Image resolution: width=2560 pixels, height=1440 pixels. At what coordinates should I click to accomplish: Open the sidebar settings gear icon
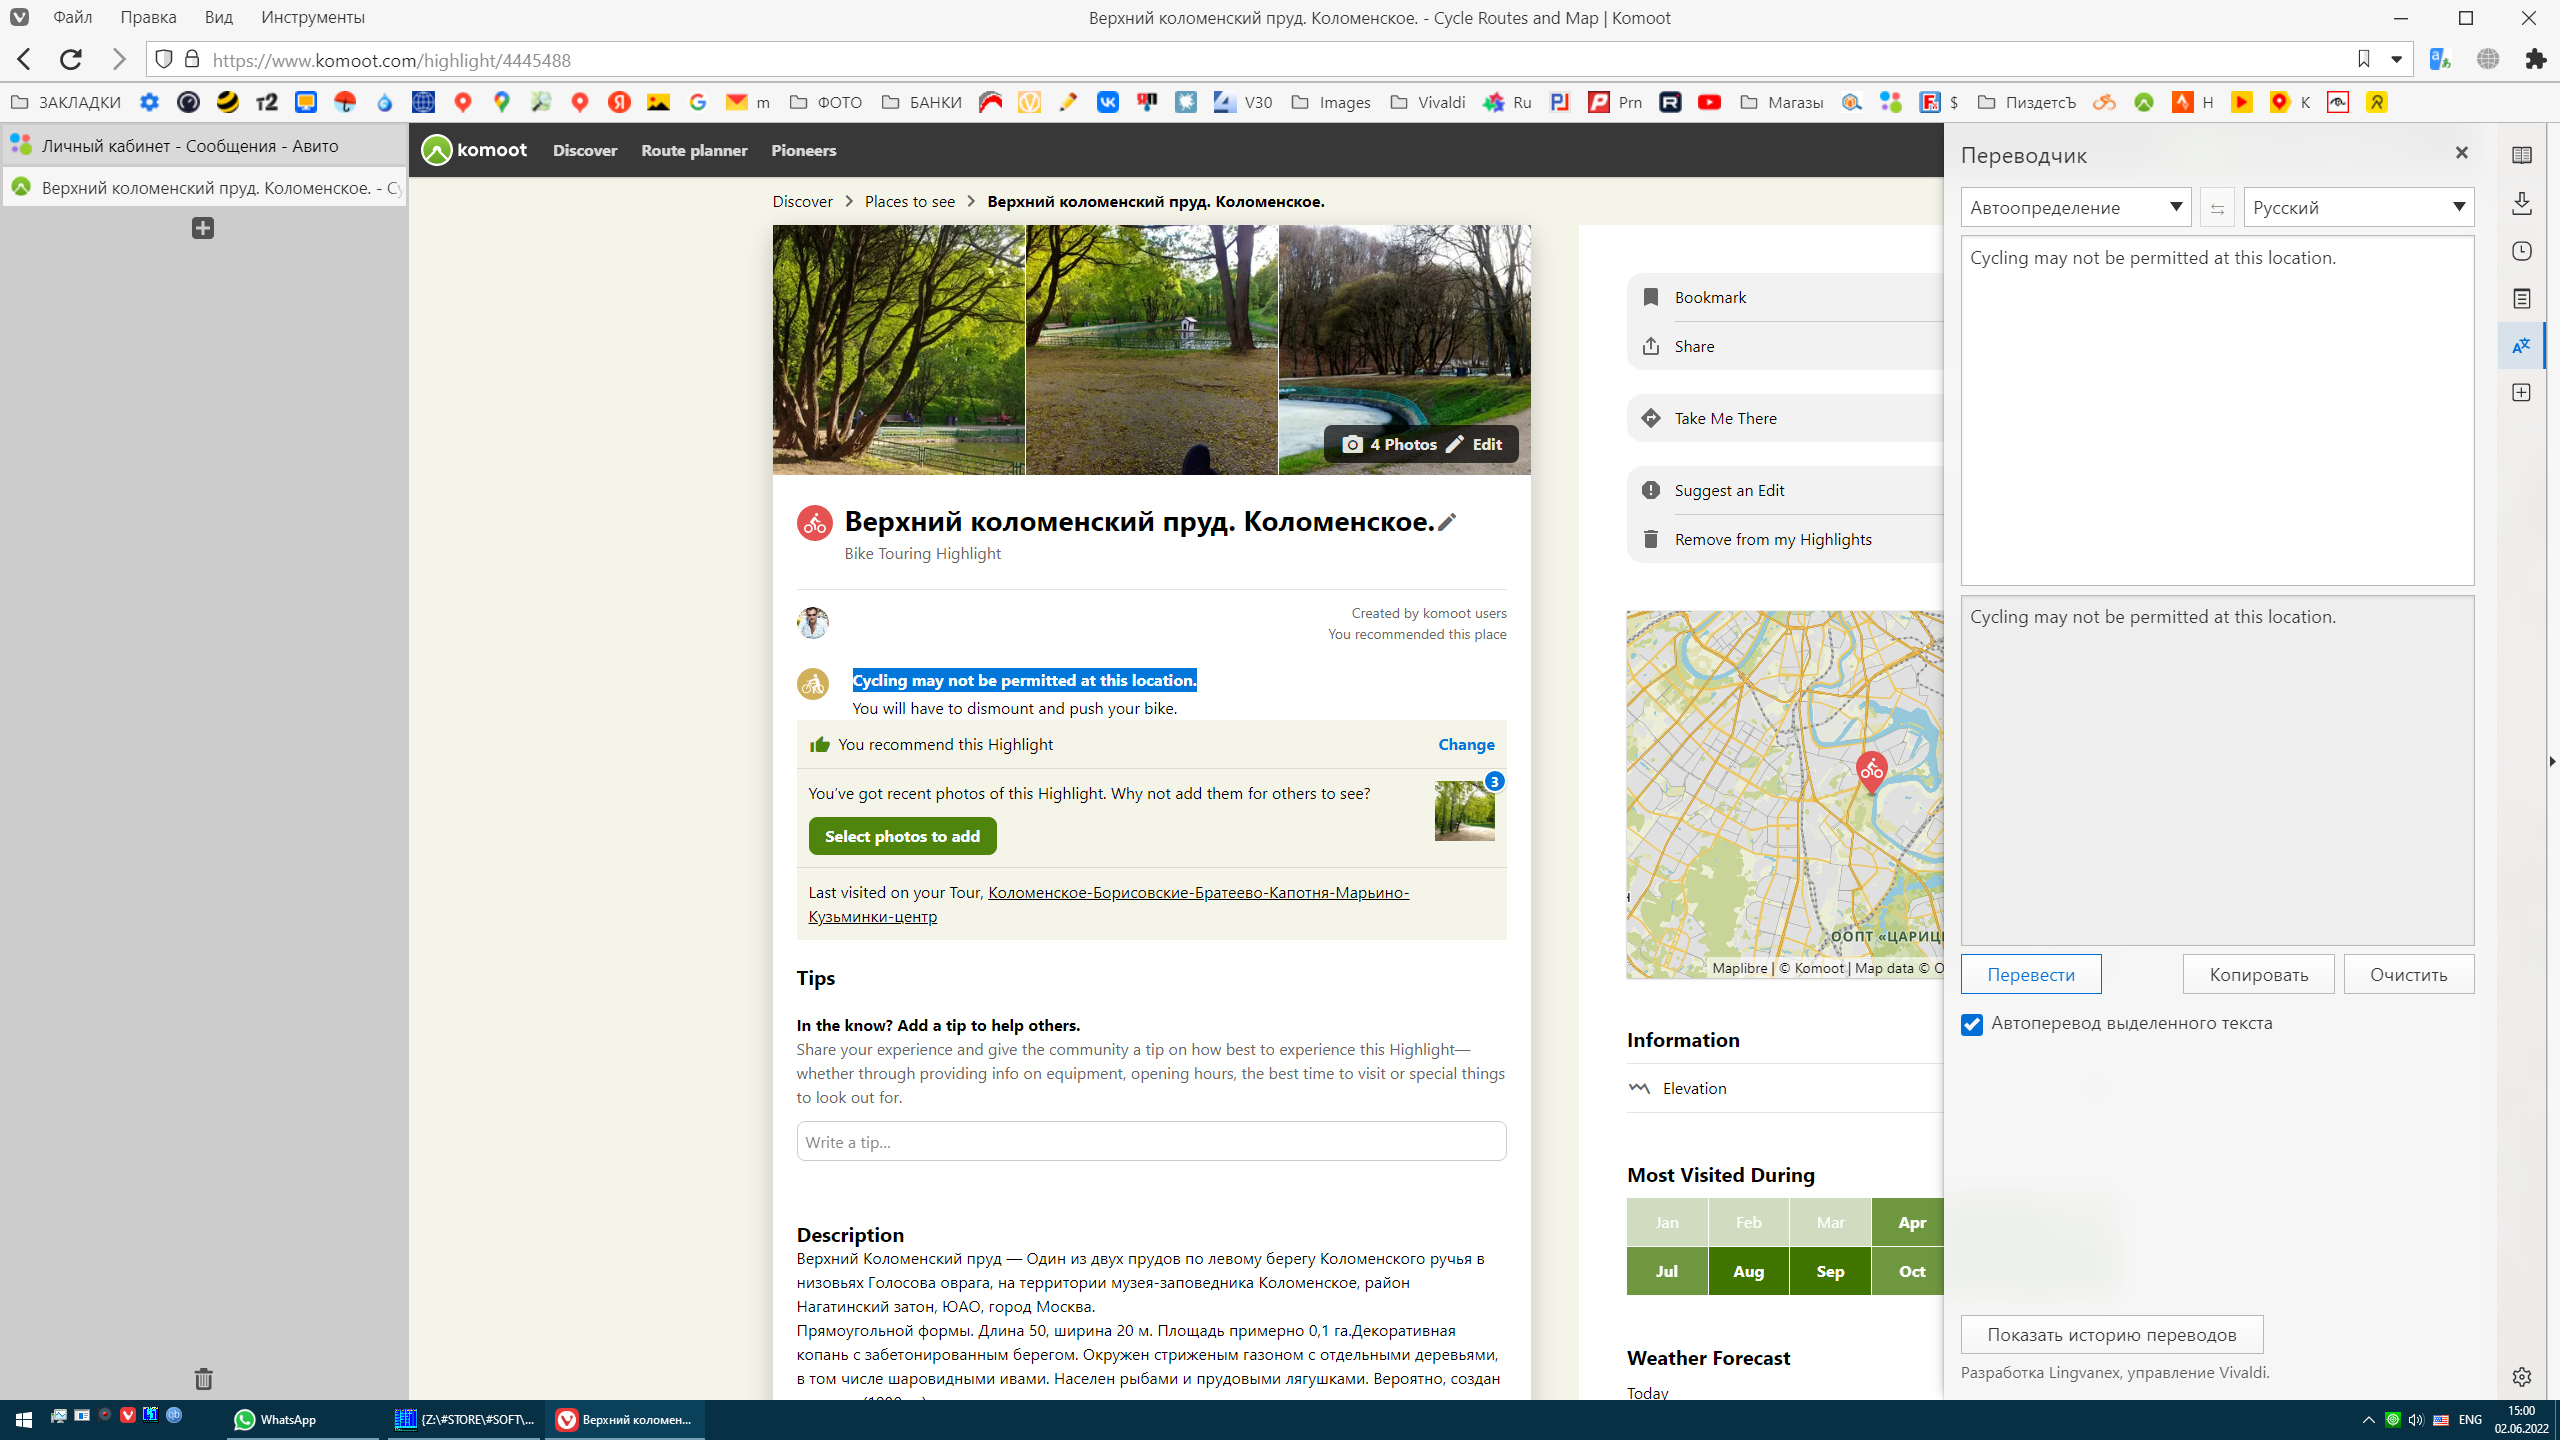click(x=2521, y=1377)
